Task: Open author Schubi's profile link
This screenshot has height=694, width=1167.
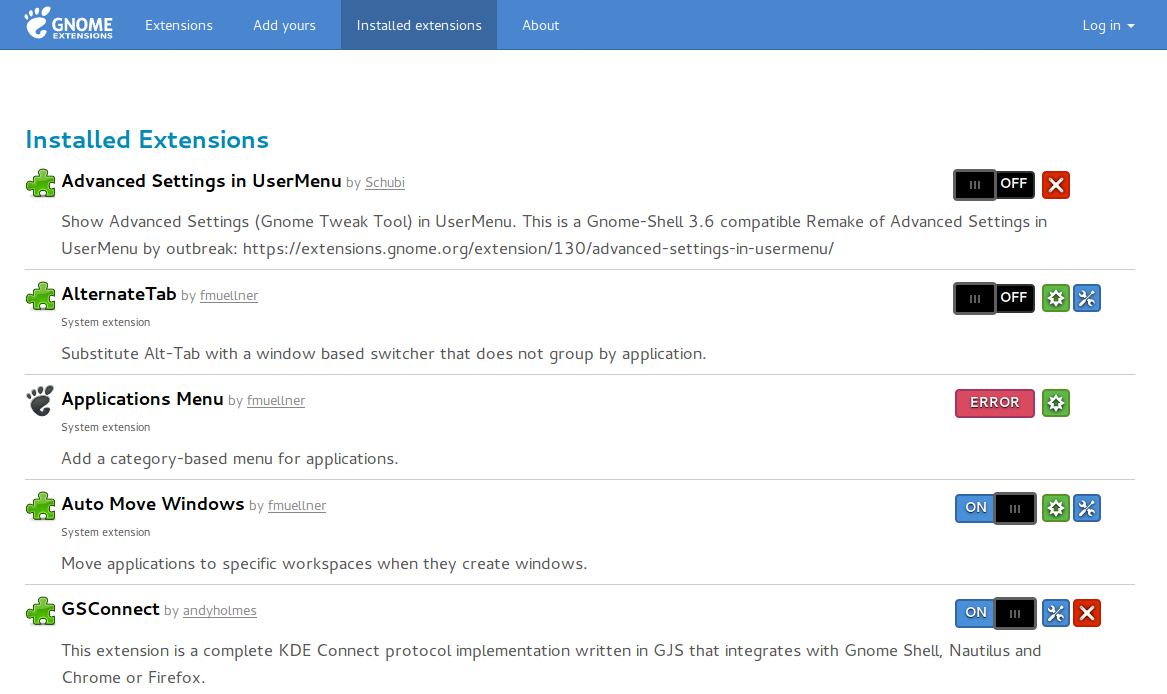Action: tap(385, 182)
